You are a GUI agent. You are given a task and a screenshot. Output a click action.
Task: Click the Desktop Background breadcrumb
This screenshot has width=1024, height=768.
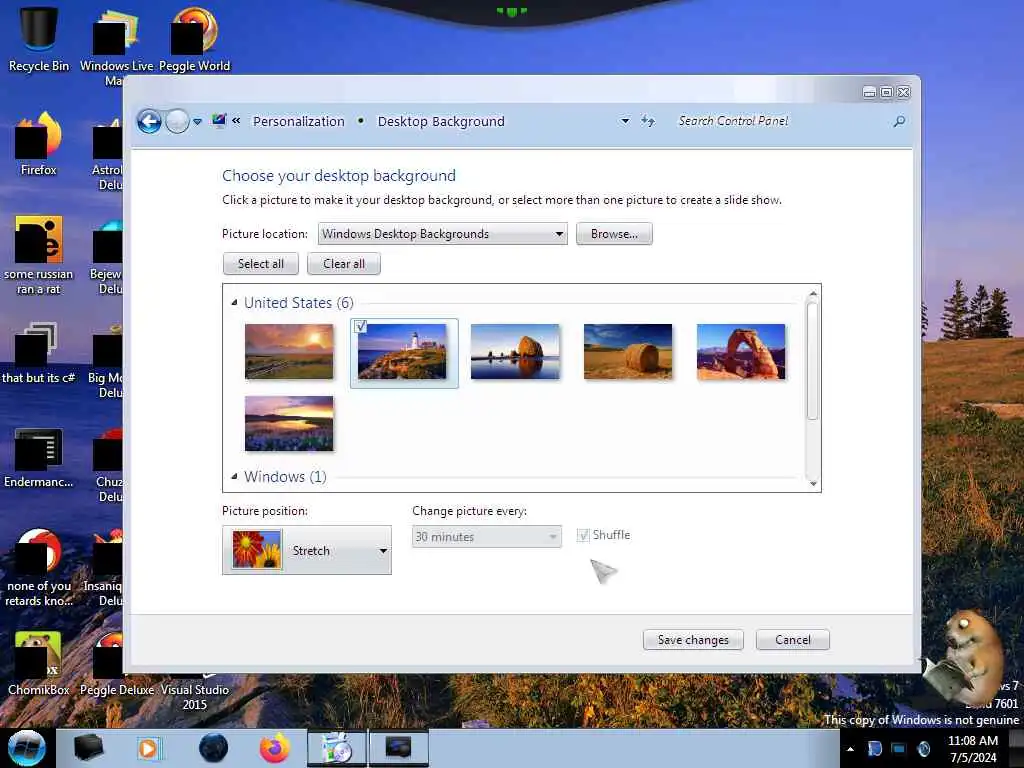coord(441,121)
